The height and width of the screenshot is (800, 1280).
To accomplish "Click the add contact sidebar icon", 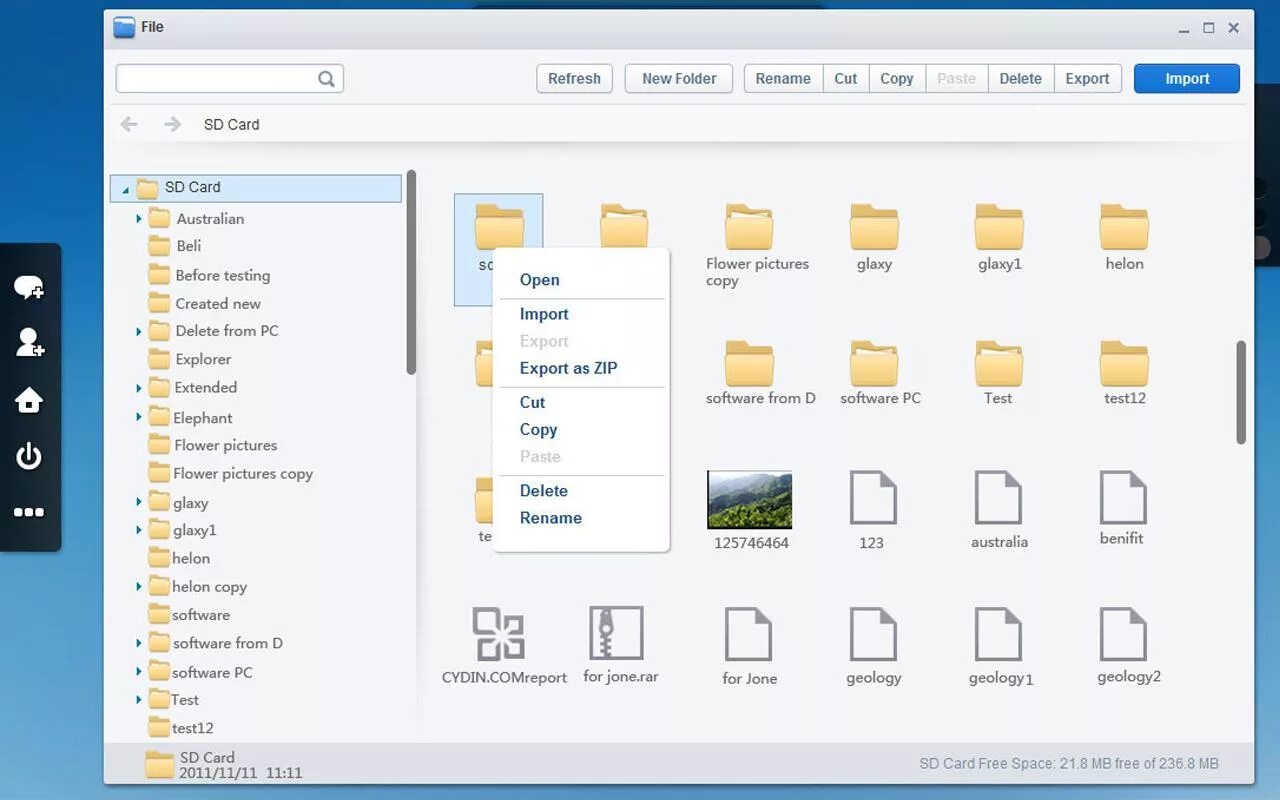I will coord(29,343).
